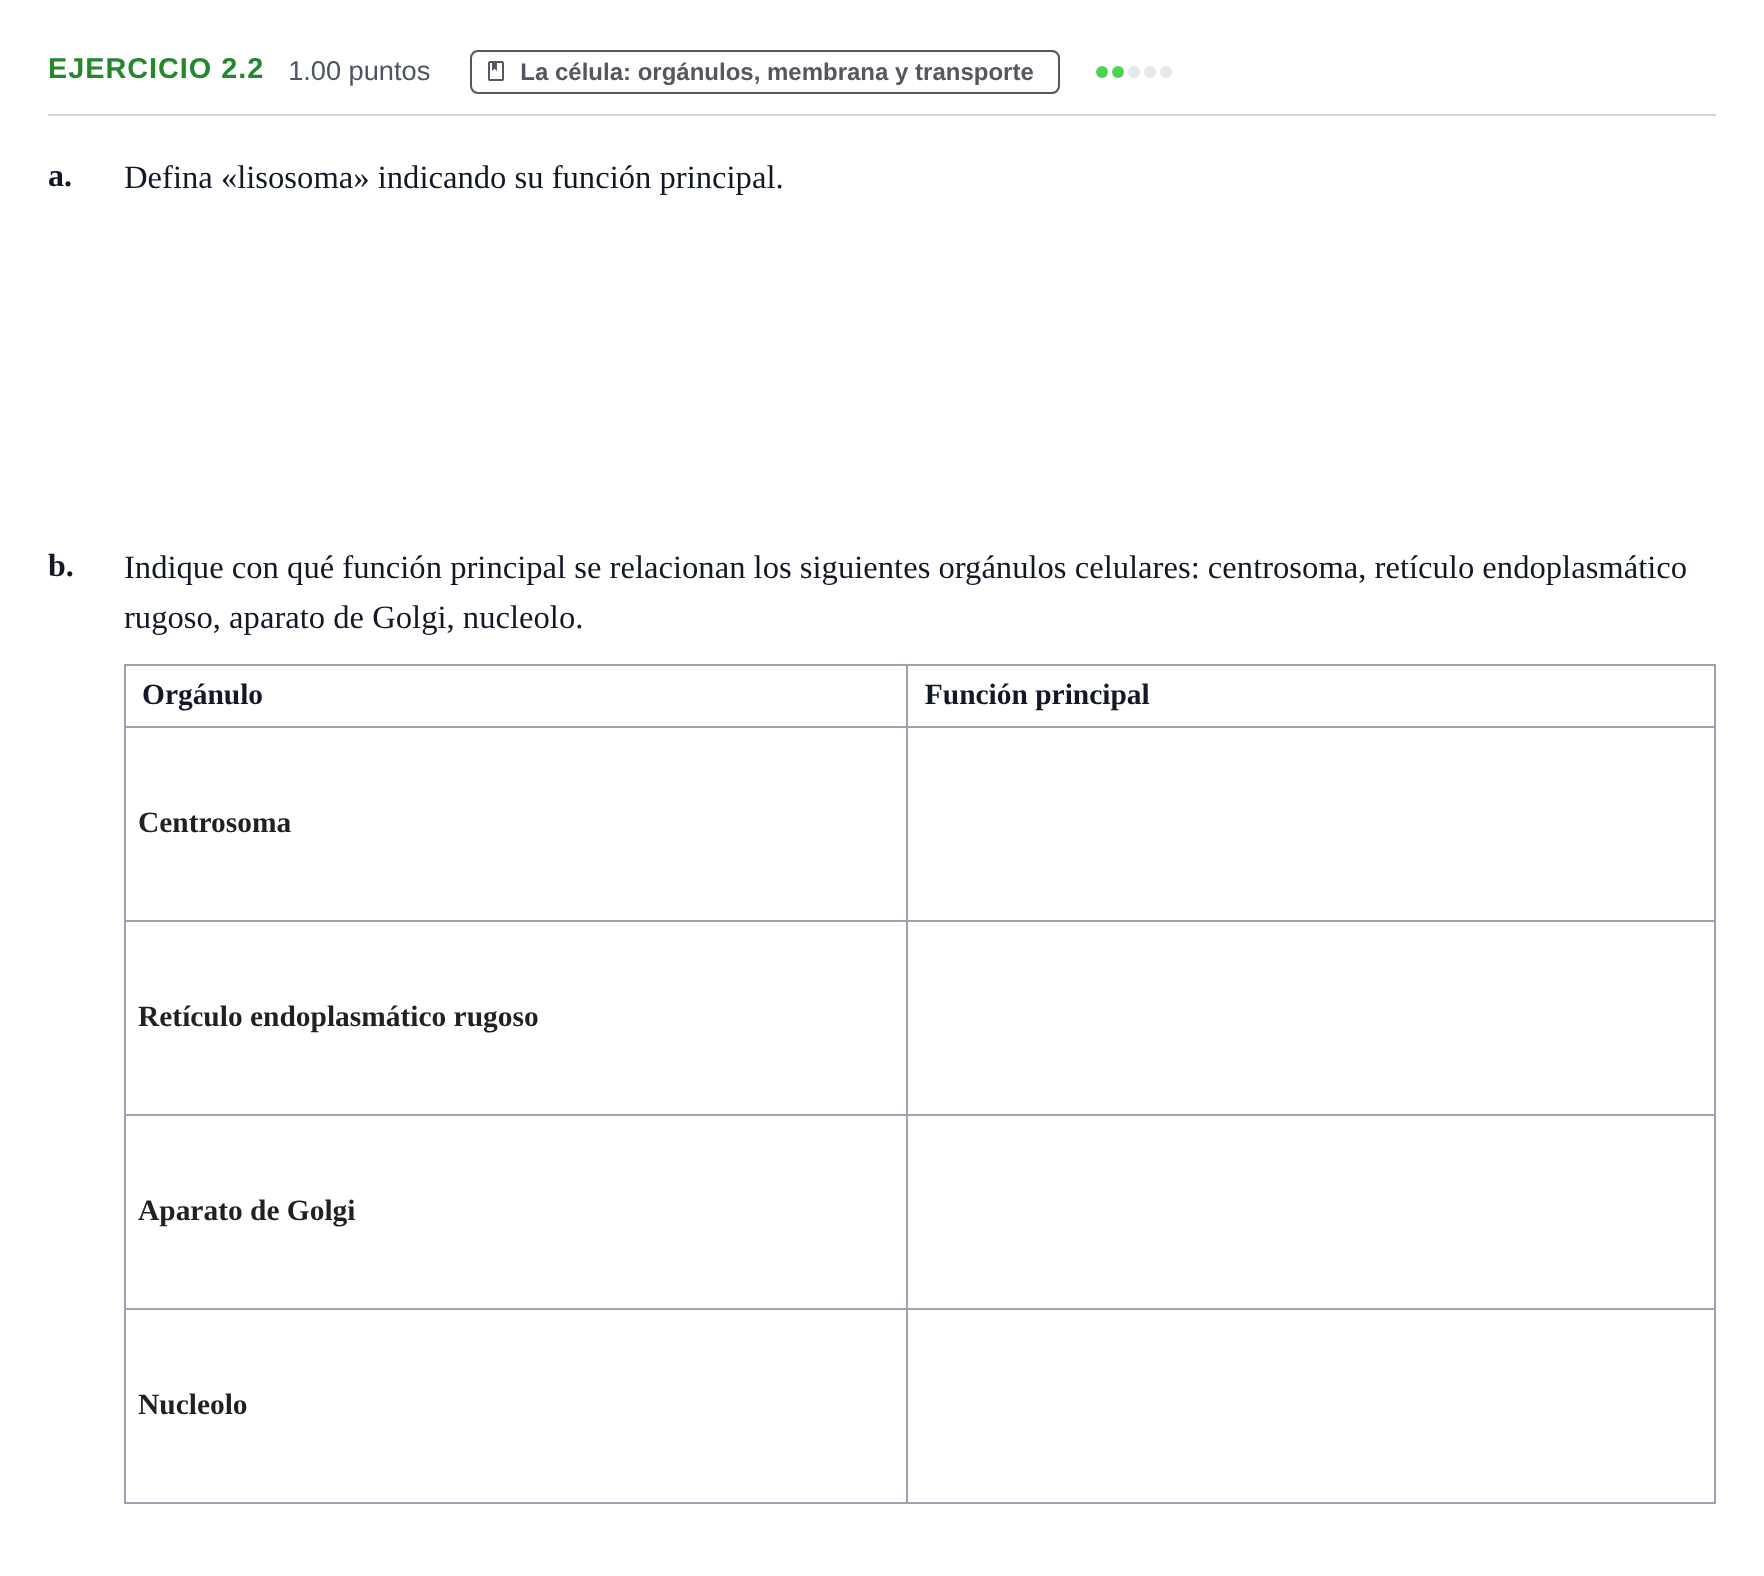Click the empty function cell for Nucleolo
This screenshot has height=1576, width=1764.
[x=1310, y=1406]
